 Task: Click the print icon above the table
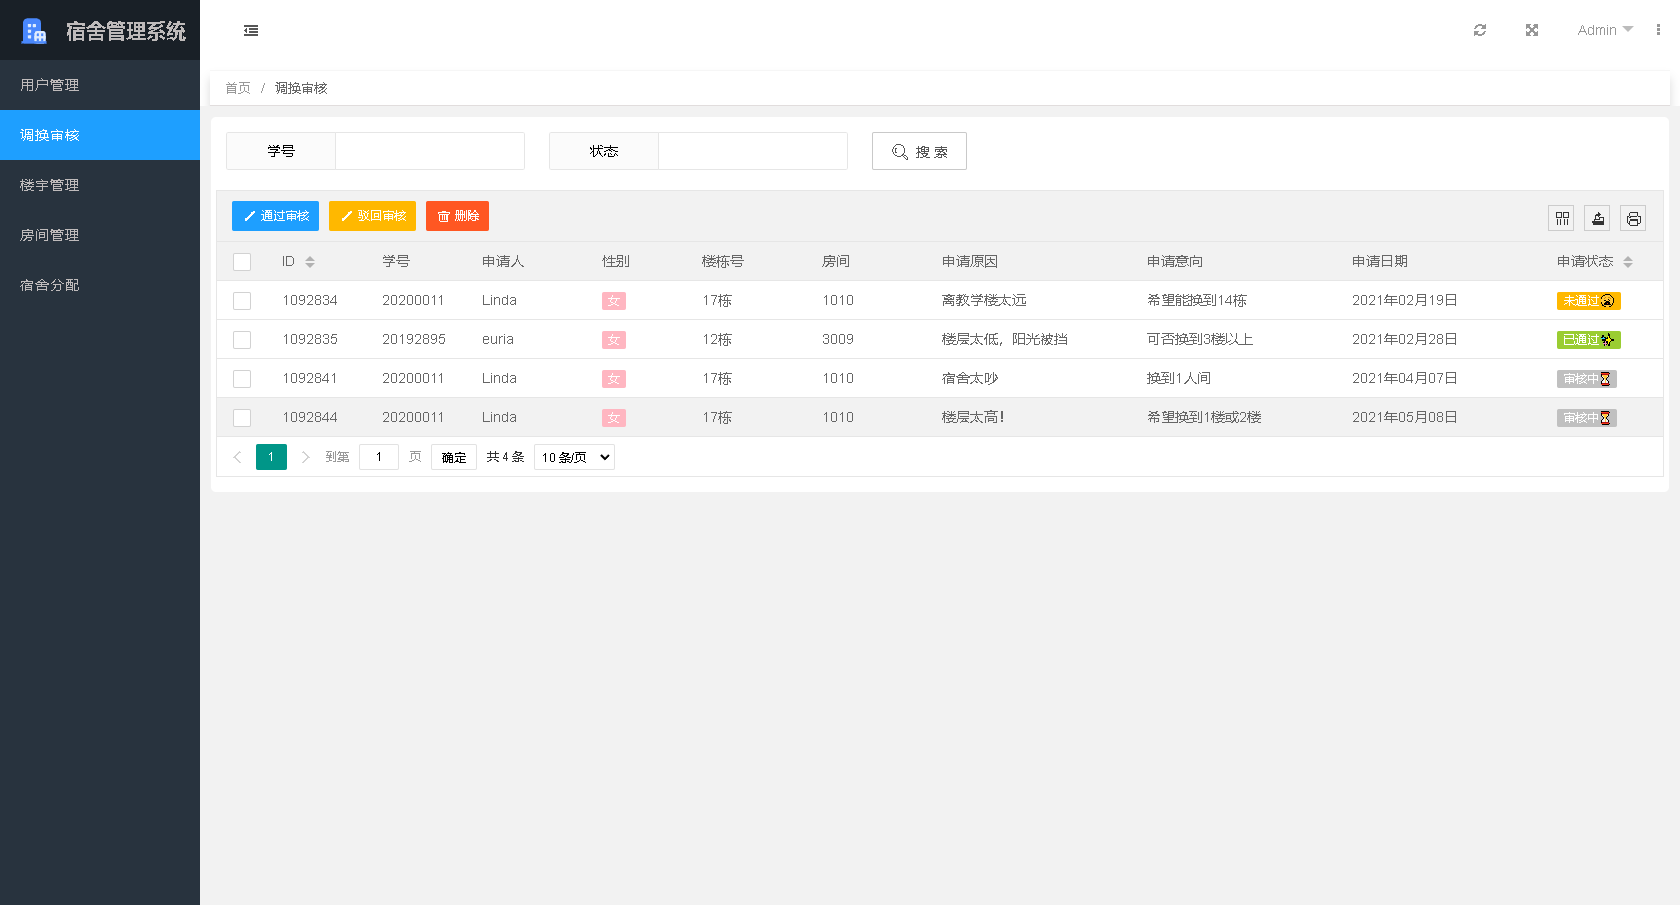1633,217
